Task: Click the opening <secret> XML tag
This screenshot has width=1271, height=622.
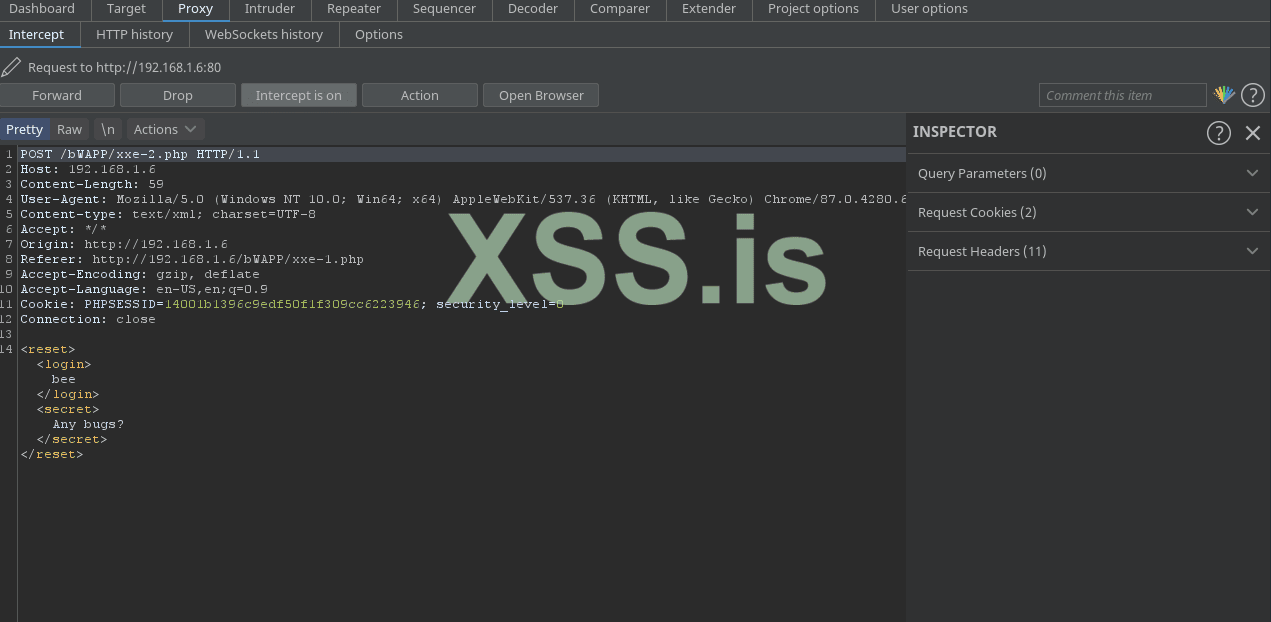Action: click(x=68, y=409)
